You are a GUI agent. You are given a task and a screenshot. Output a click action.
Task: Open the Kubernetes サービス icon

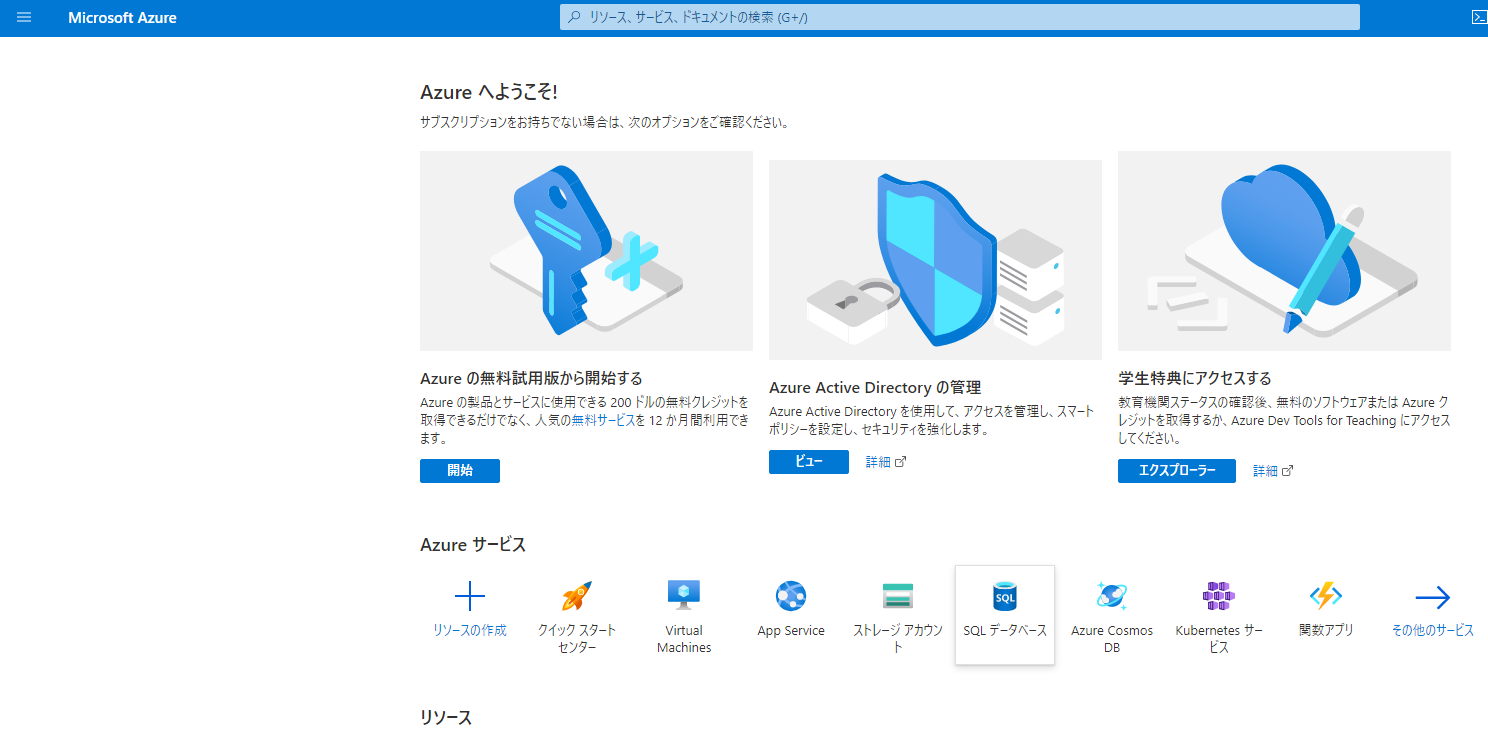(x=1219, y=597)
